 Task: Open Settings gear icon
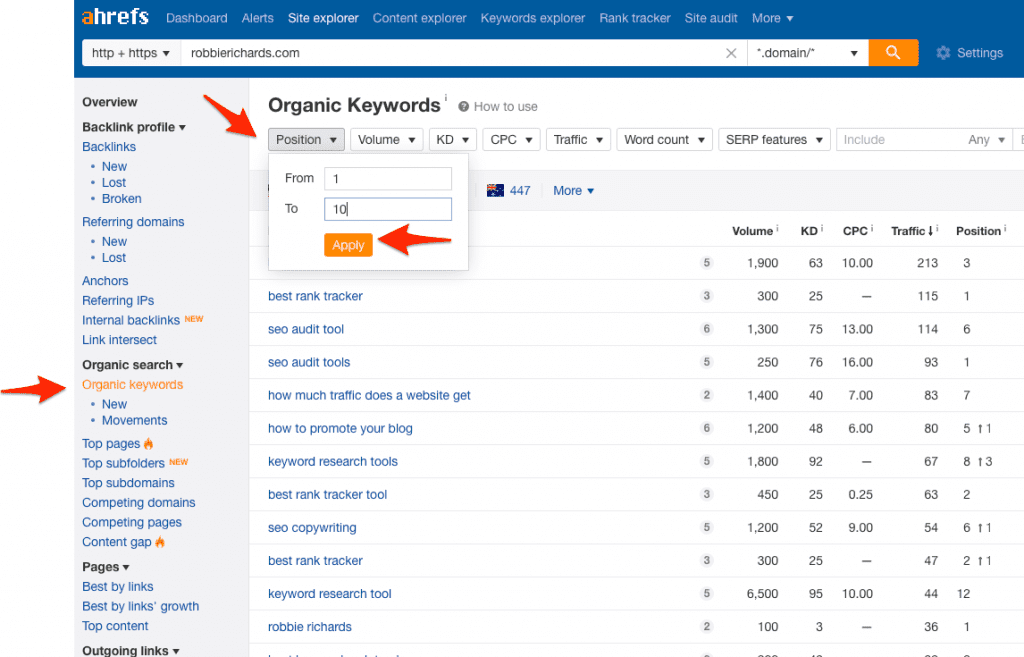pyautogui.click(x=943, y=53)
